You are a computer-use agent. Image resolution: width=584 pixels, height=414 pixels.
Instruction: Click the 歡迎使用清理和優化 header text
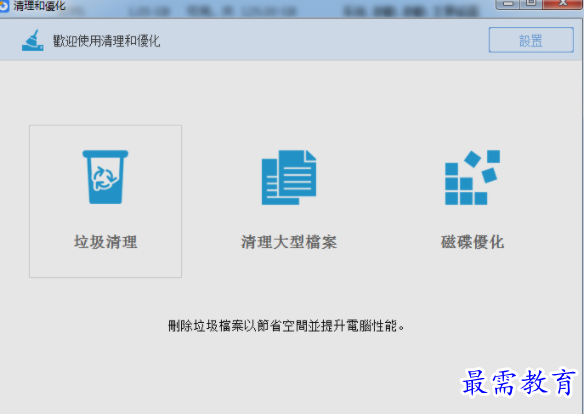tap(107, 41)
